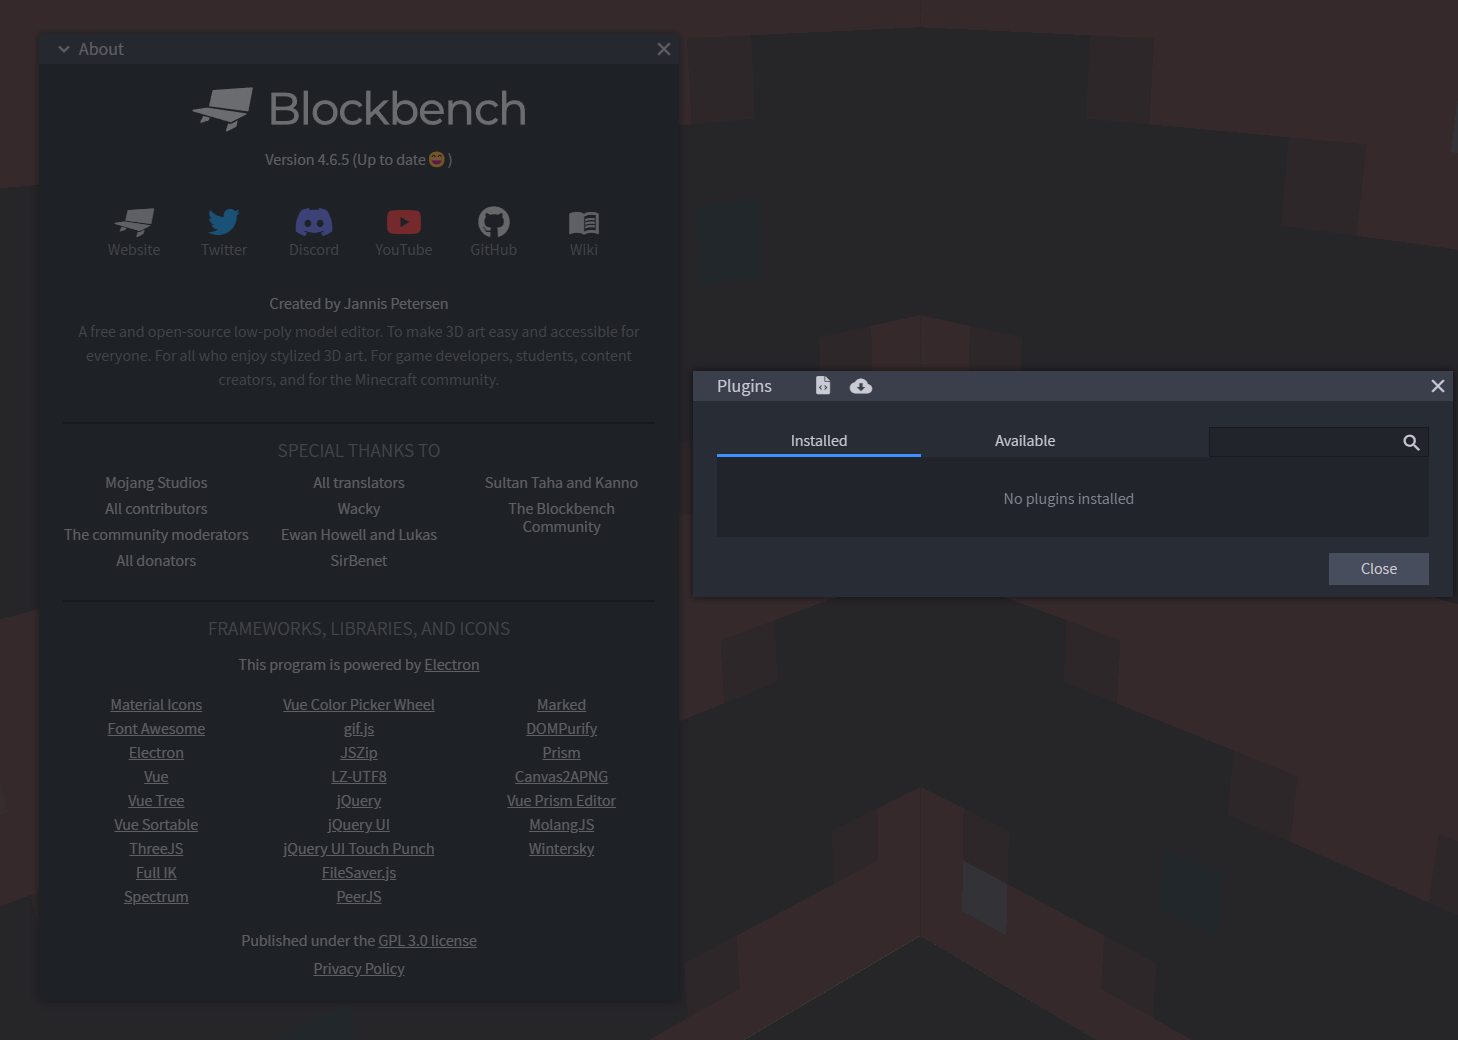The height and width of the screenshot is (1040, 1458).
Task: Switch to the Available plugins tab
Action: [1024, 440]
